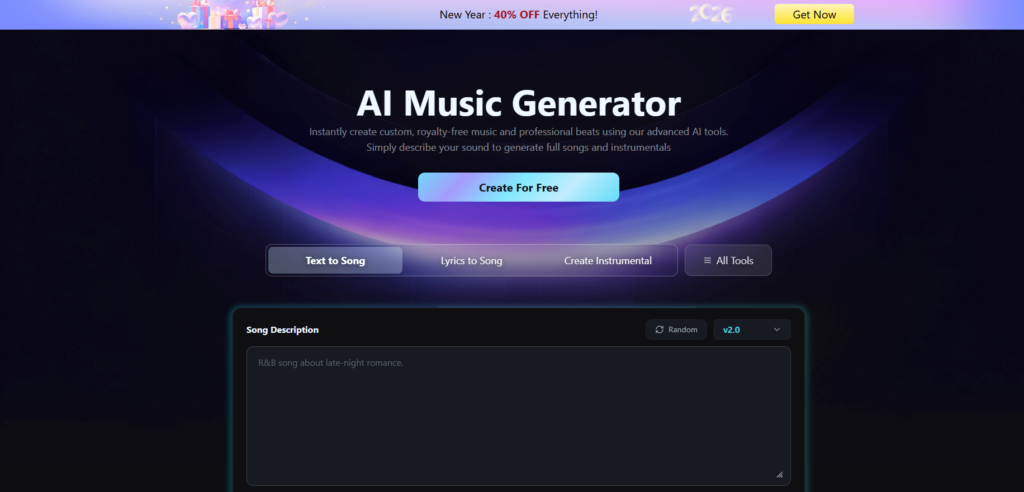Expand the All Tools menu

pyautogui.click(x=728, y=261)
